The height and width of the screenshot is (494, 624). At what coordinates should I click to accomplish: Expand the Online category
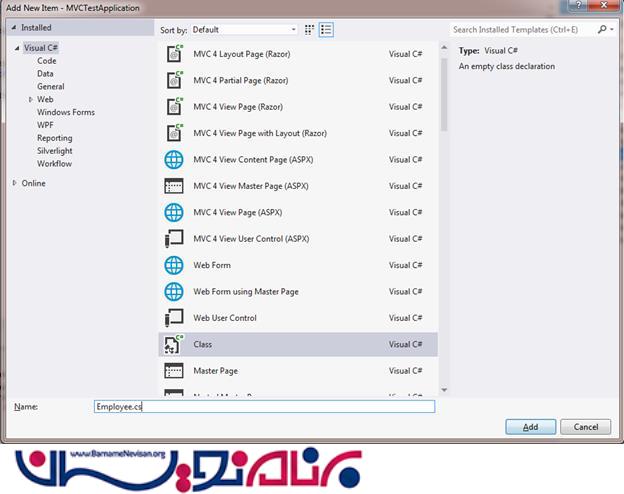pyautogui.click(x=15, y=183)
